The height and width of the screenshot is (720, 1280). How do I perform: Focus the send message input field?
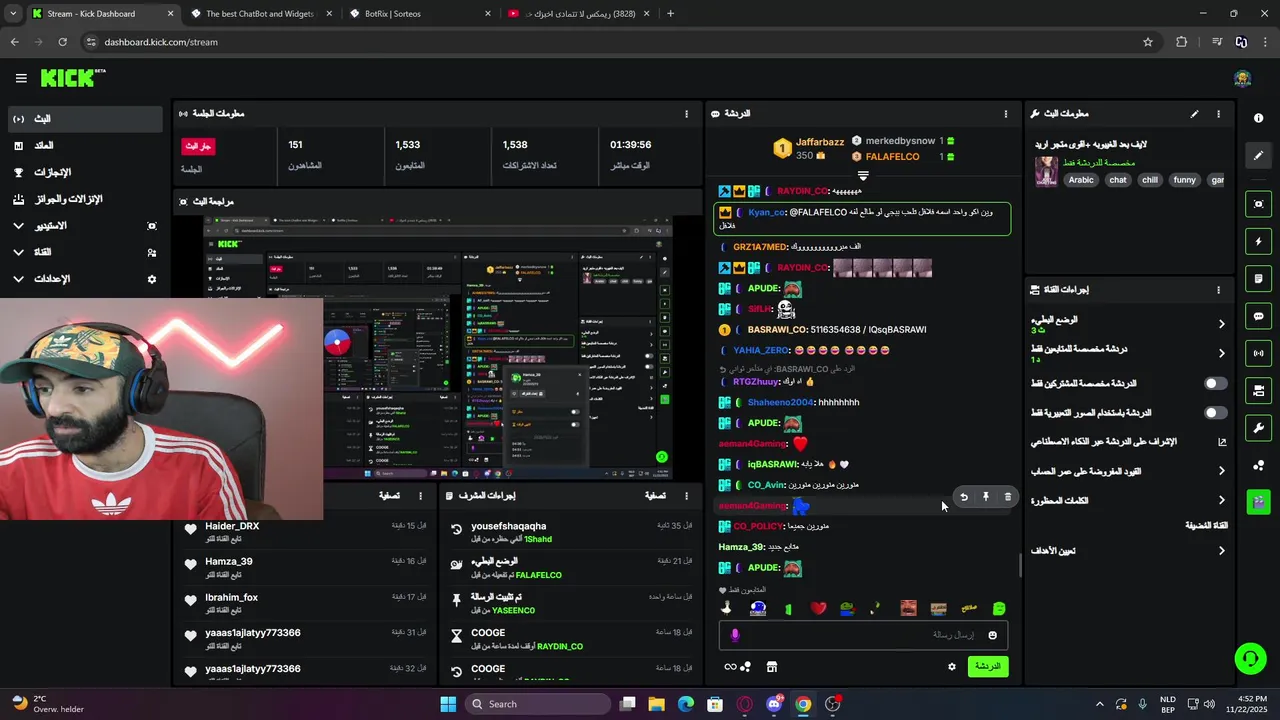[x=862, y=635]
